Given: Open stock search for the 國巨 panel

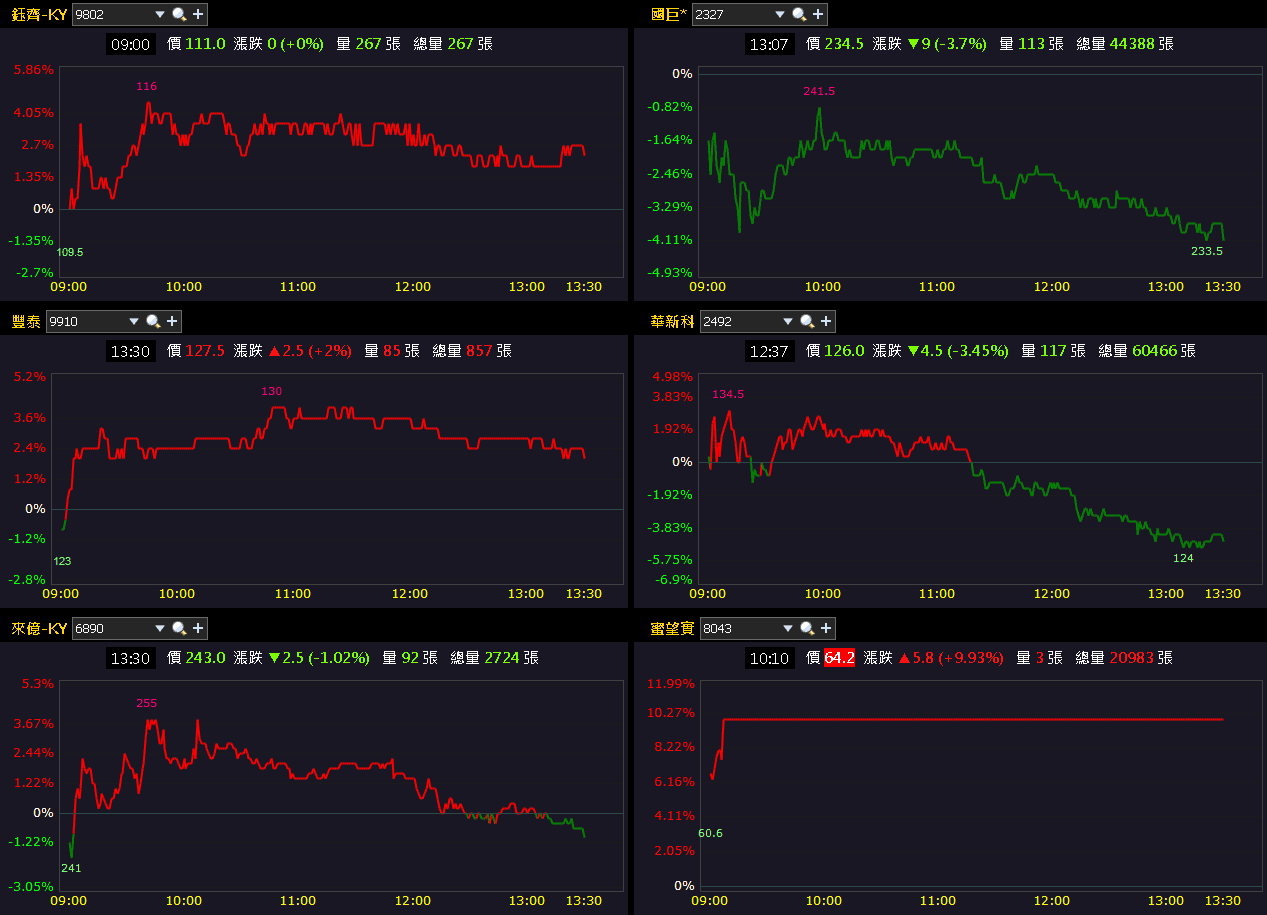Looking at the screenshot, I should point(799,14).
